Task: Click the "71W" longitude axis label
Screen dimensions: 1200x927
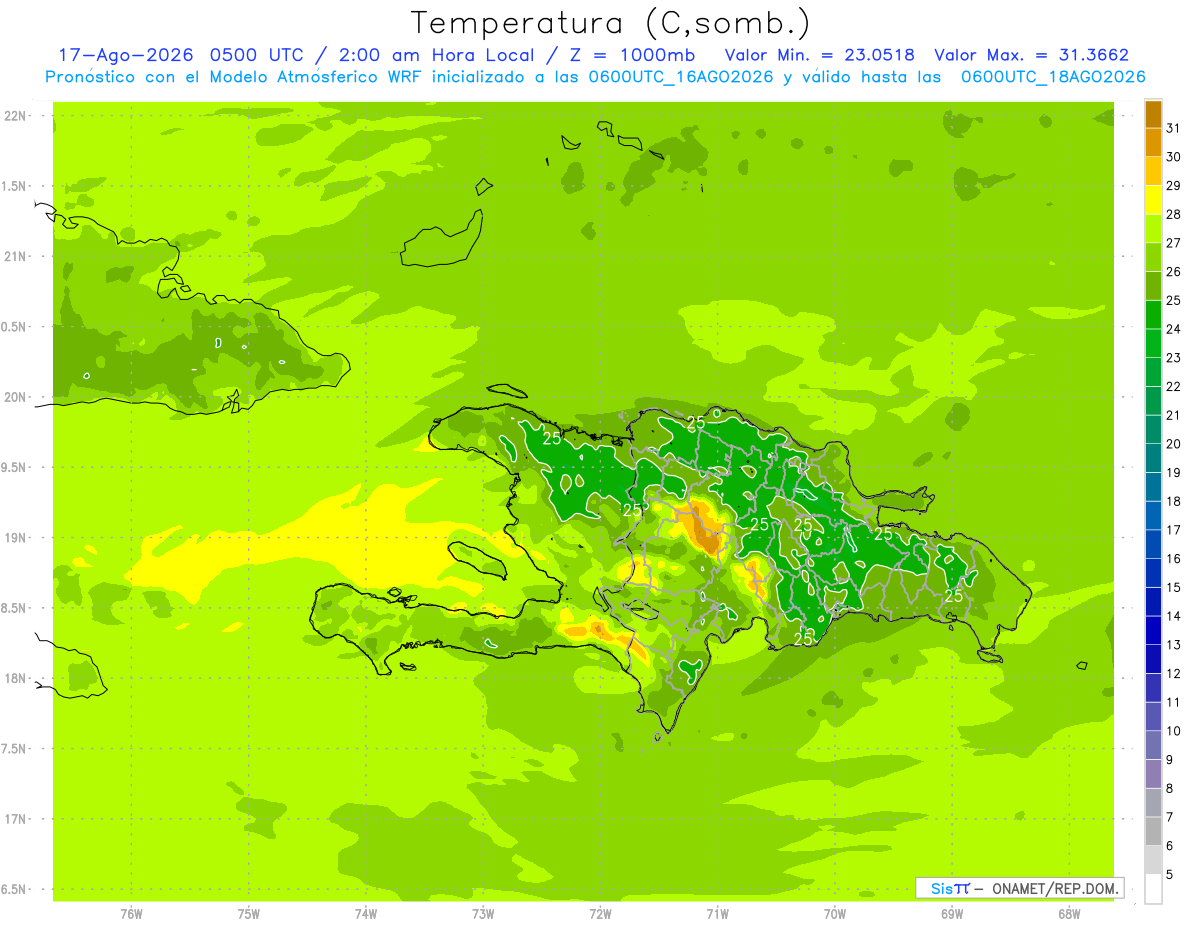Action: [x=717, y=914]
